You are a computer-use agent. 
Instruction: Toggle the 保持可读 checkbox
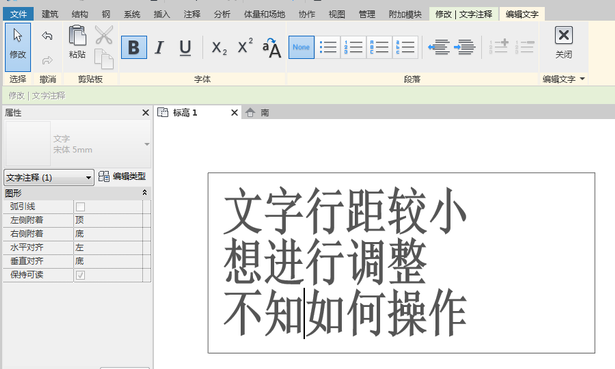80,275
